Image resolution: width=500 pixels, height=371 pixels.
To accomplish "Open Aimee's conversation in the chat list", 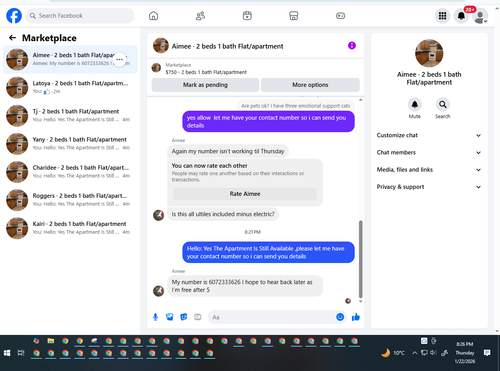I will [70, 59].
